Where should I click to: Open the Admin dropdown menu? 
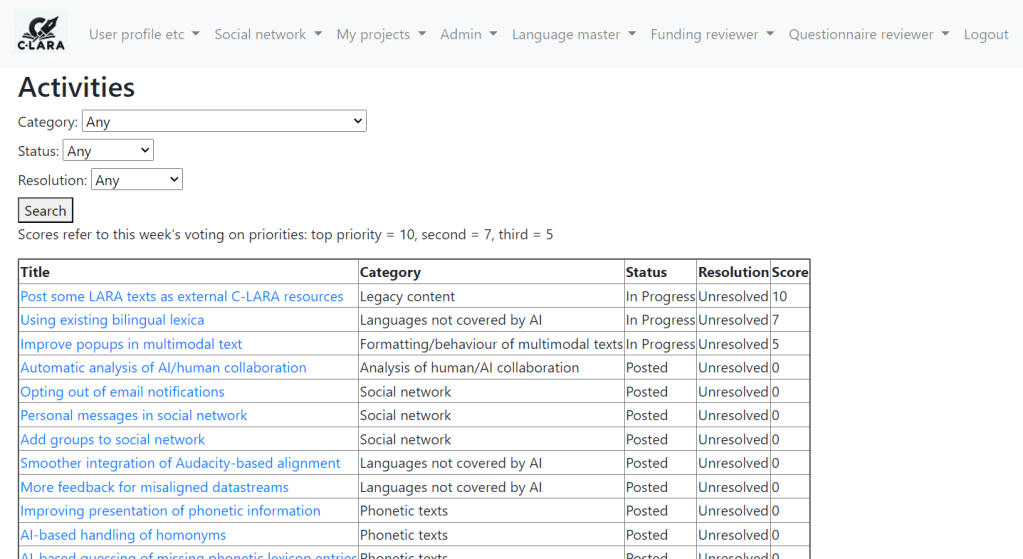pos(468,34)
